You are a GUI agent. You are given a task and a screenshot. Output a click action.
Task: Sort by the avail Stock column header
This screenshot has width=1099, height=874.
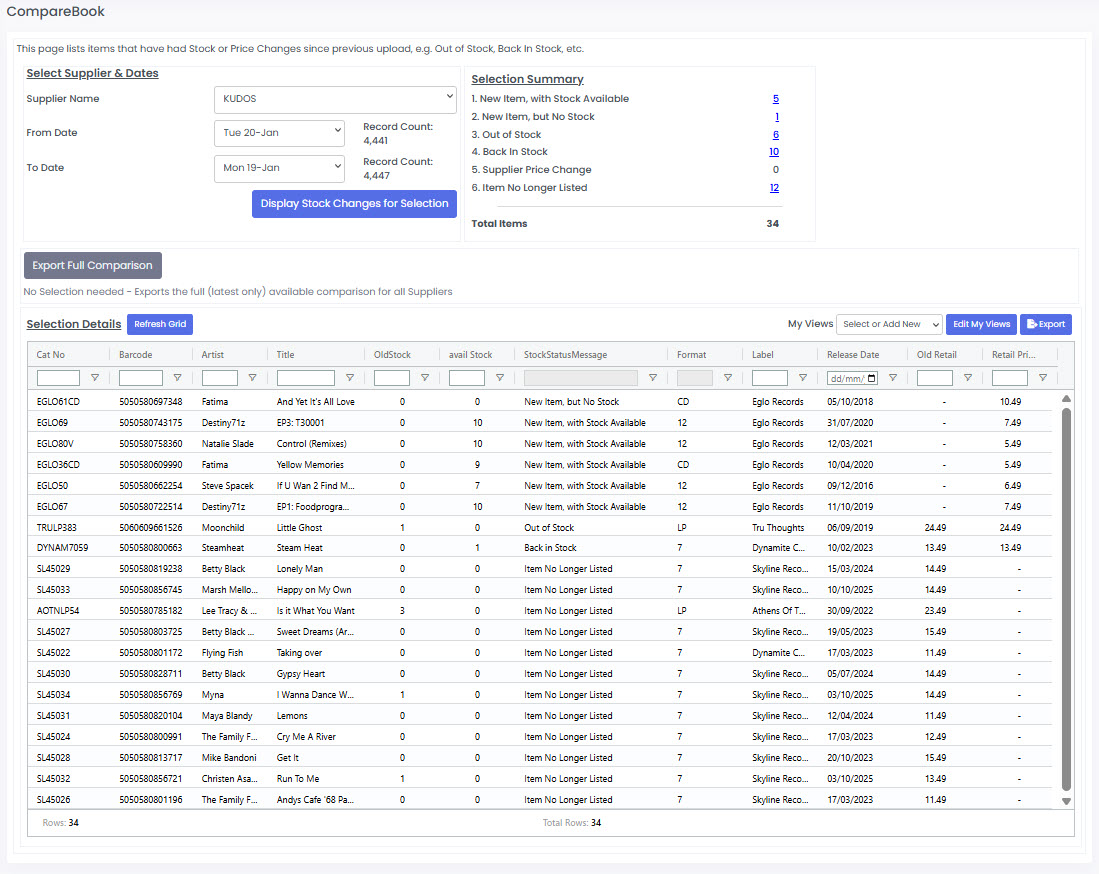click(470, 354)
